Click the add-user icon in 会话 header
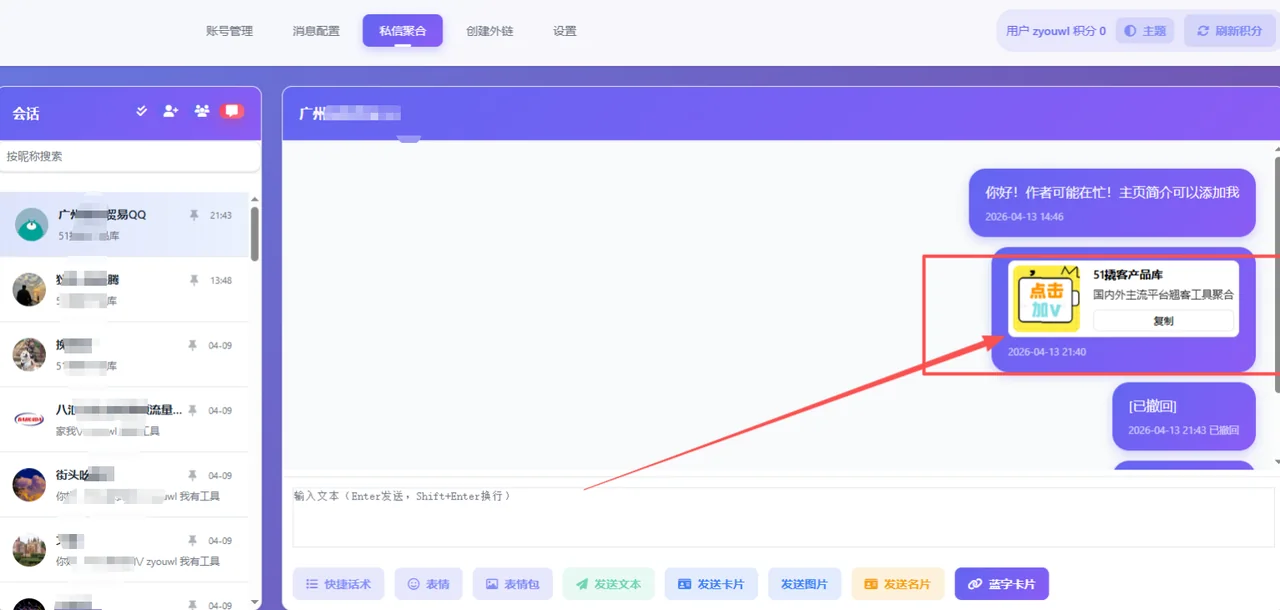 (171, 111)
